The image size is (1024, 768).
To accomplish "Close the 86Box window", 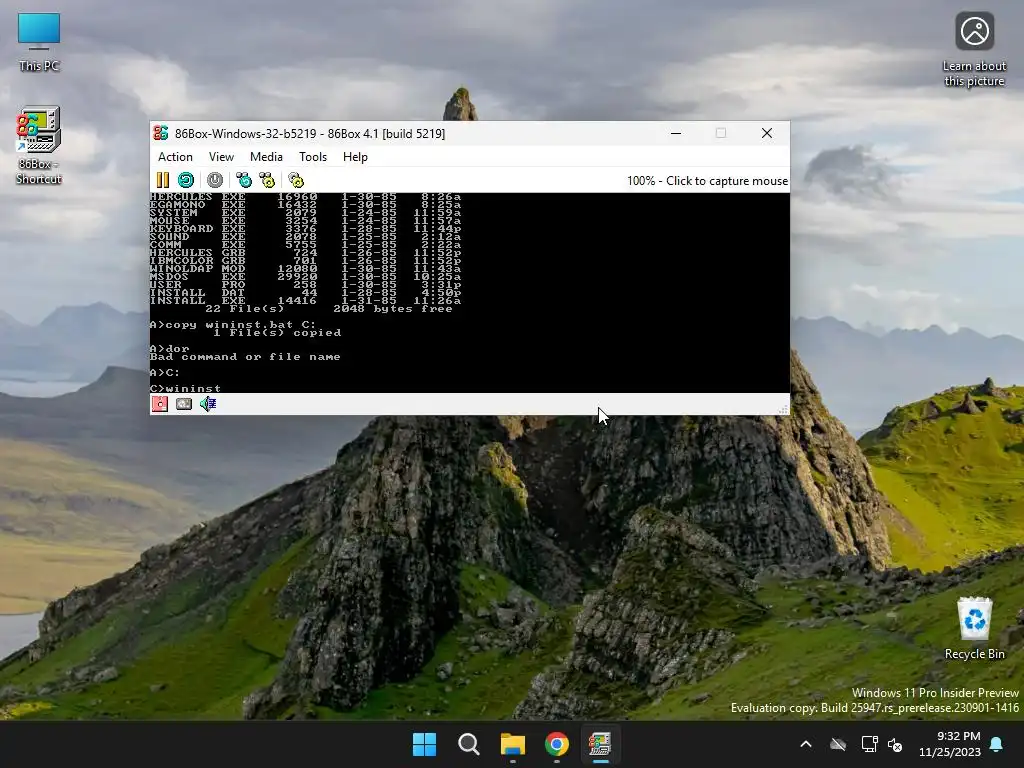I will click(x=767, y=133).
